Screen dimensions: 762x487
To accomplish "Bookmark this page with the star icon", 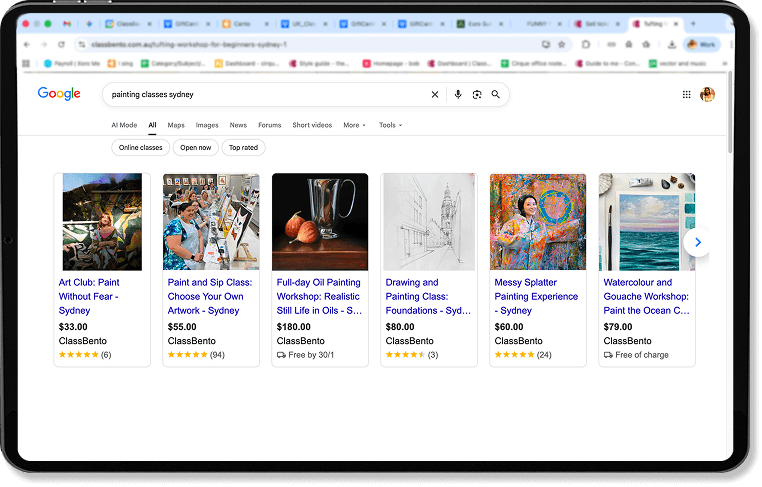I will tap(562, 44).
